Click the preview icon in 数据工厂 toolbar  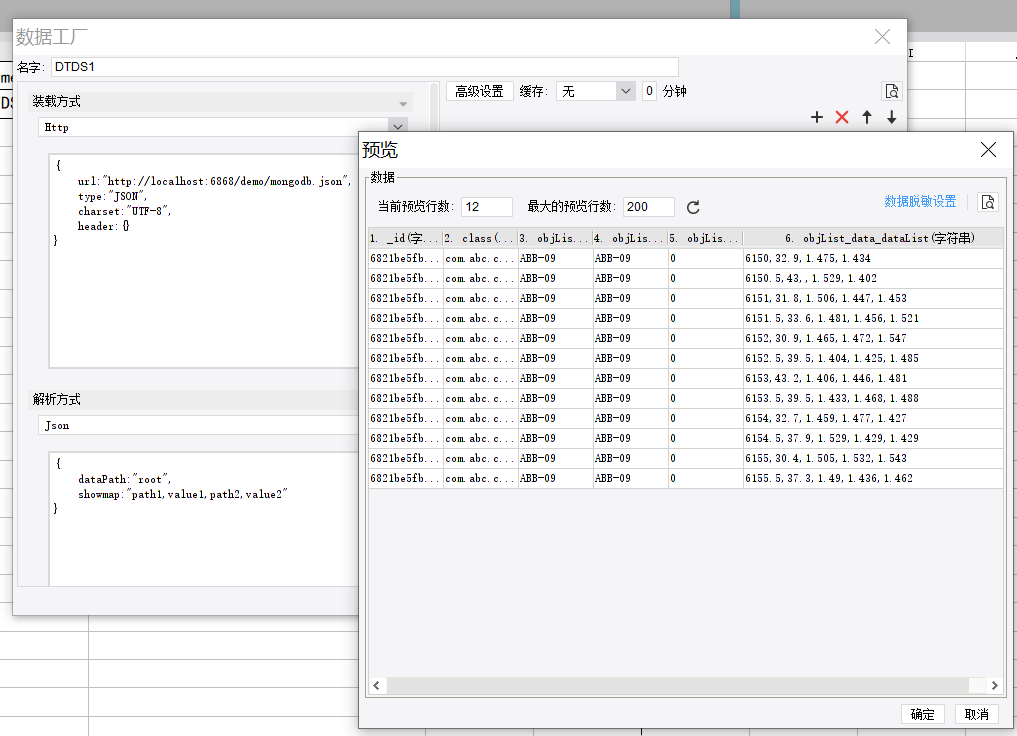891,91
